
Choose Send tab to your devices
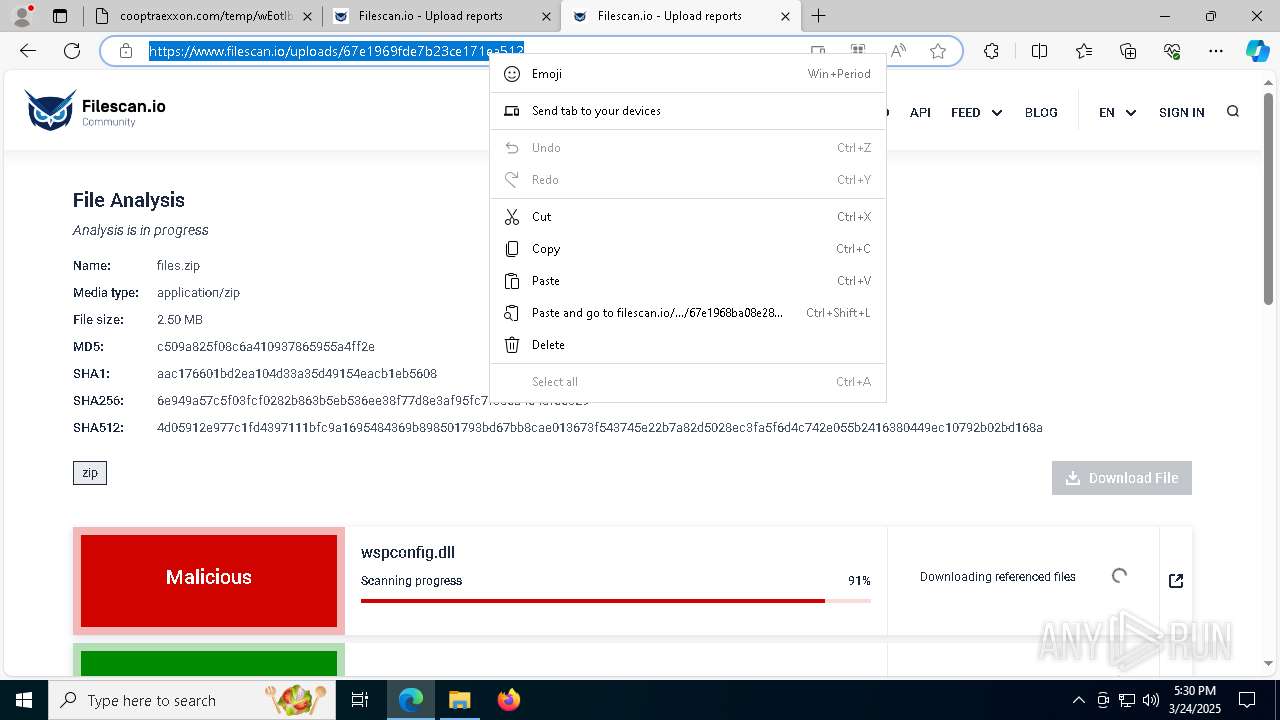[688, 111]
